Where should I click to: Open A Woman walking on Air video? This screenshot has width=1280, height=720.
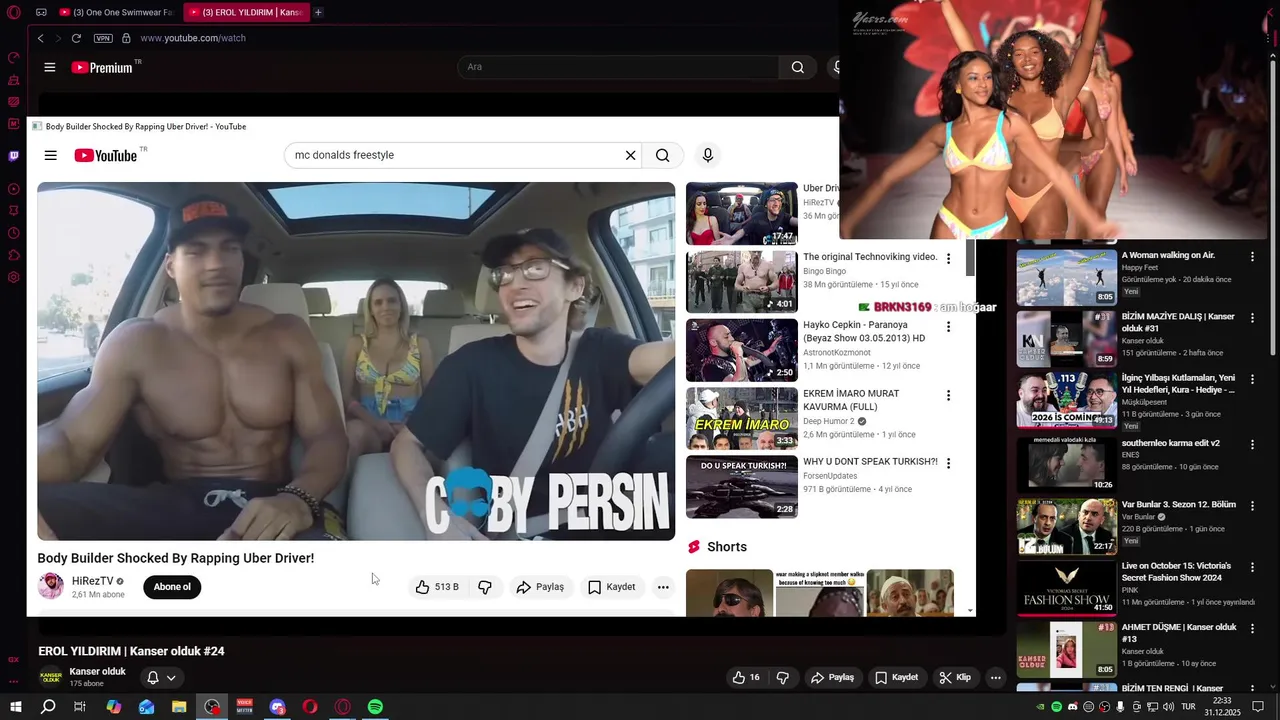click(1066, 277)
